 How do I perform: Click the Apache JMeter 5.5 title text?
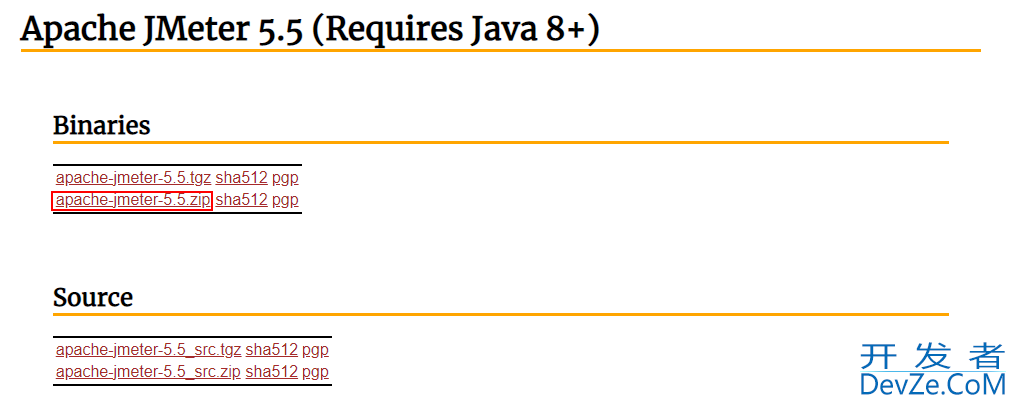tap(162, 30)
